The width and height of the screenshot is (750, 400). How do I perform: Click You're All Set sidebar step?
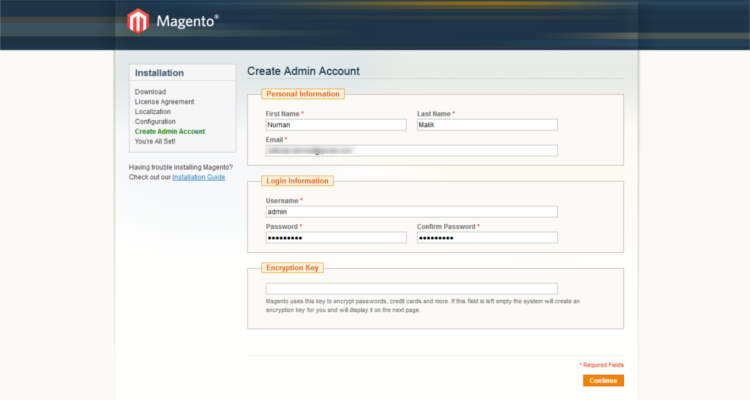point(154,142)
